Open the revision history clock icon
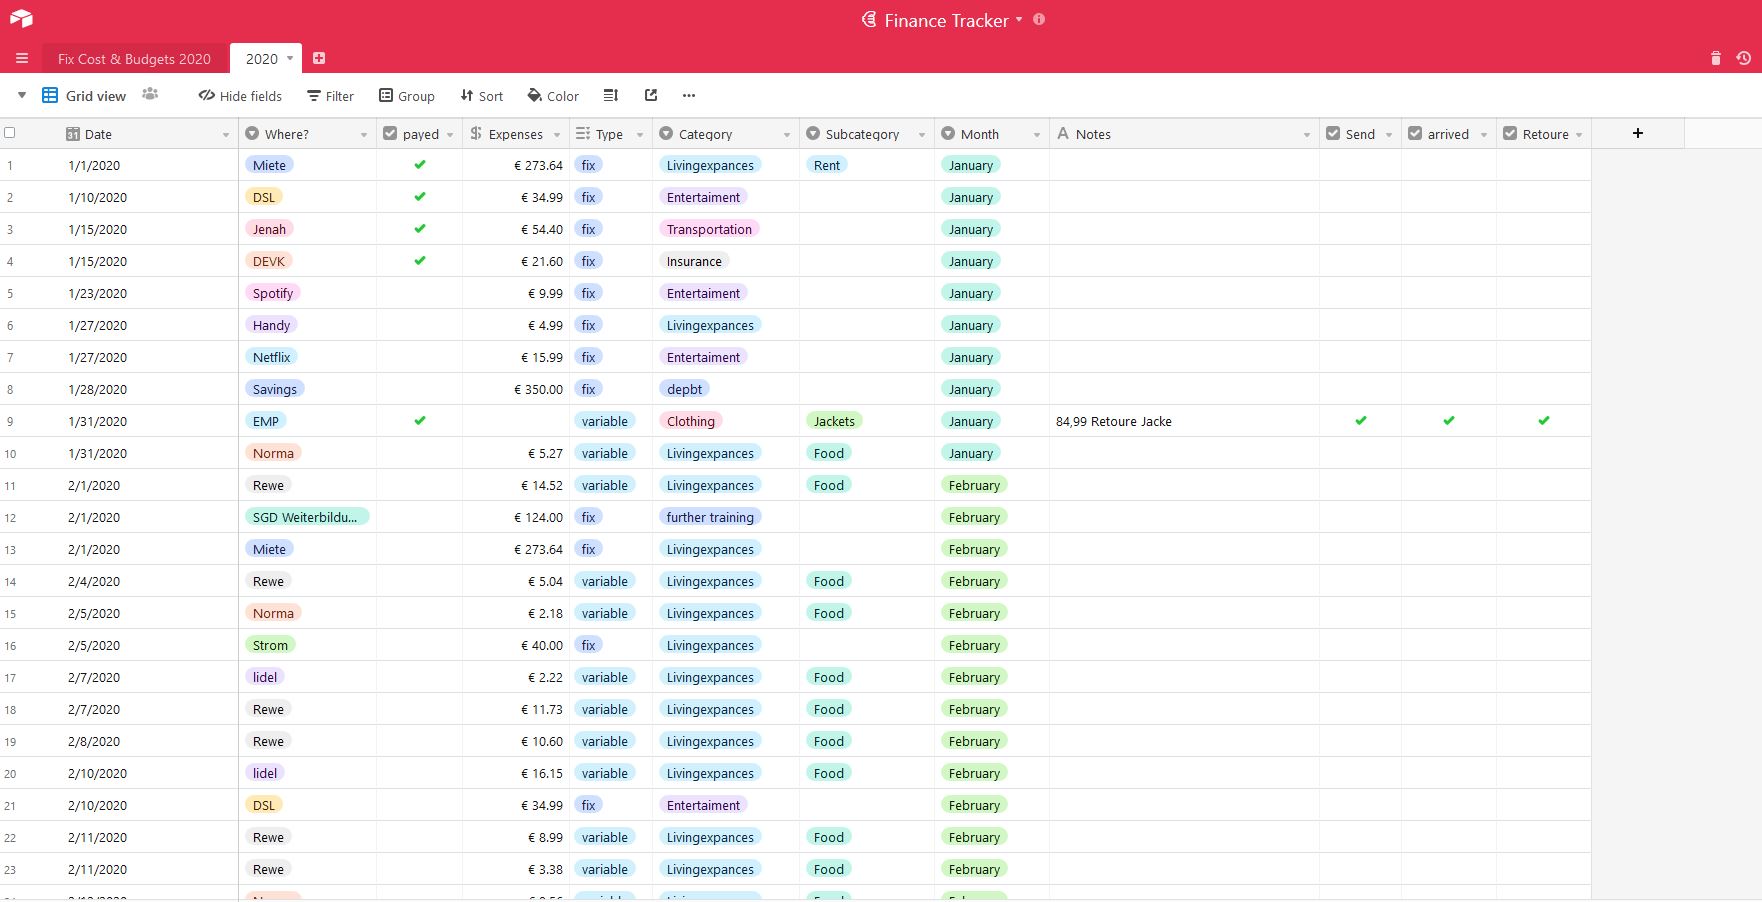 (x=1743, y=59)
